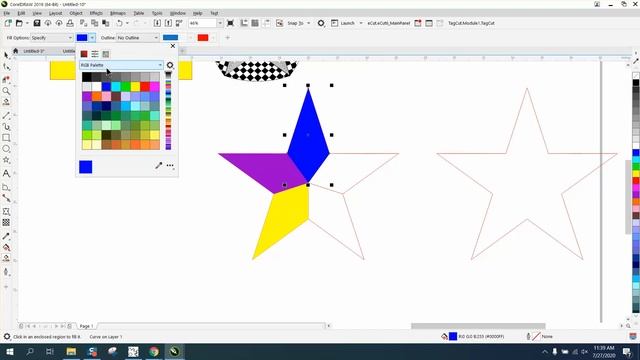Toggle the show grid icon
This screenshot has height=360, width=640.
(255, 23)
